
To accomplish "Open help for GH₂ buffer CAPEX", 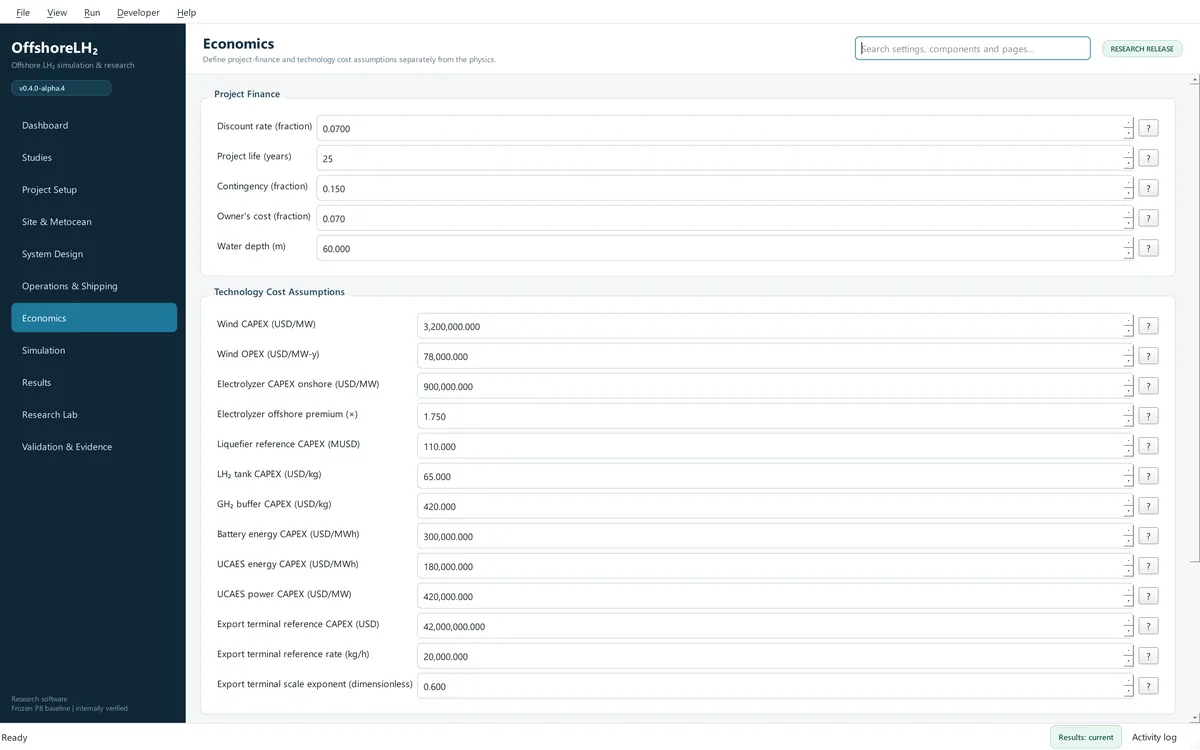I will pyautogui.click(x=1148, y=506).
